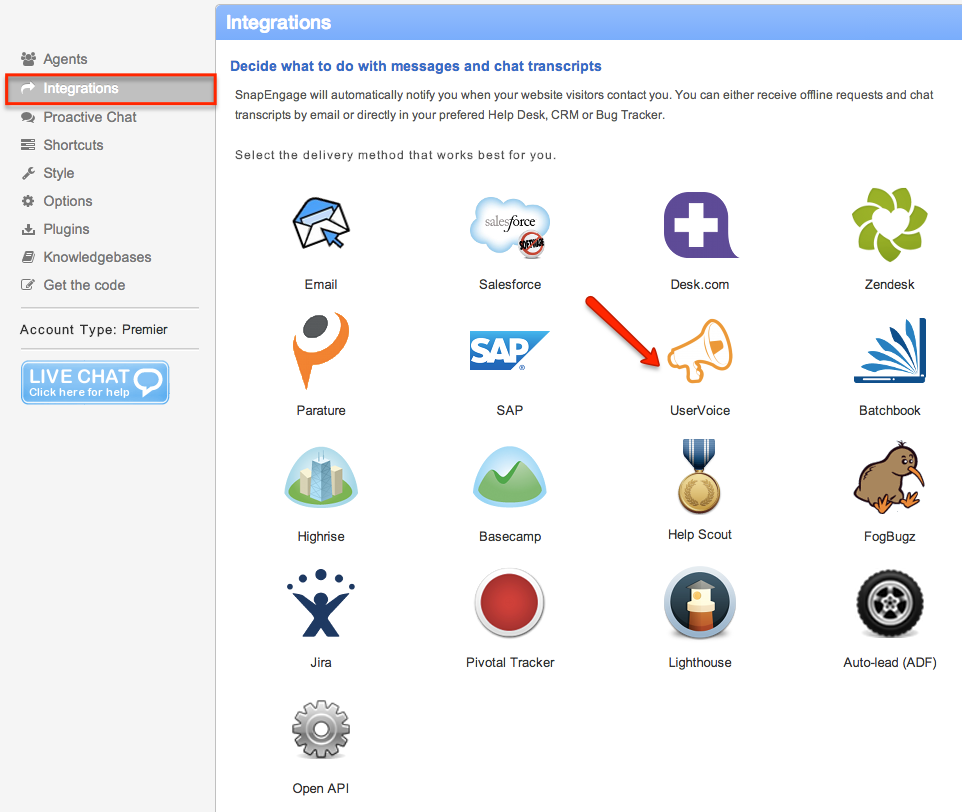Choose the Parature orange logo icon
Image resolution: width=962 pixels, height=812 pixels.
(321, 350)
